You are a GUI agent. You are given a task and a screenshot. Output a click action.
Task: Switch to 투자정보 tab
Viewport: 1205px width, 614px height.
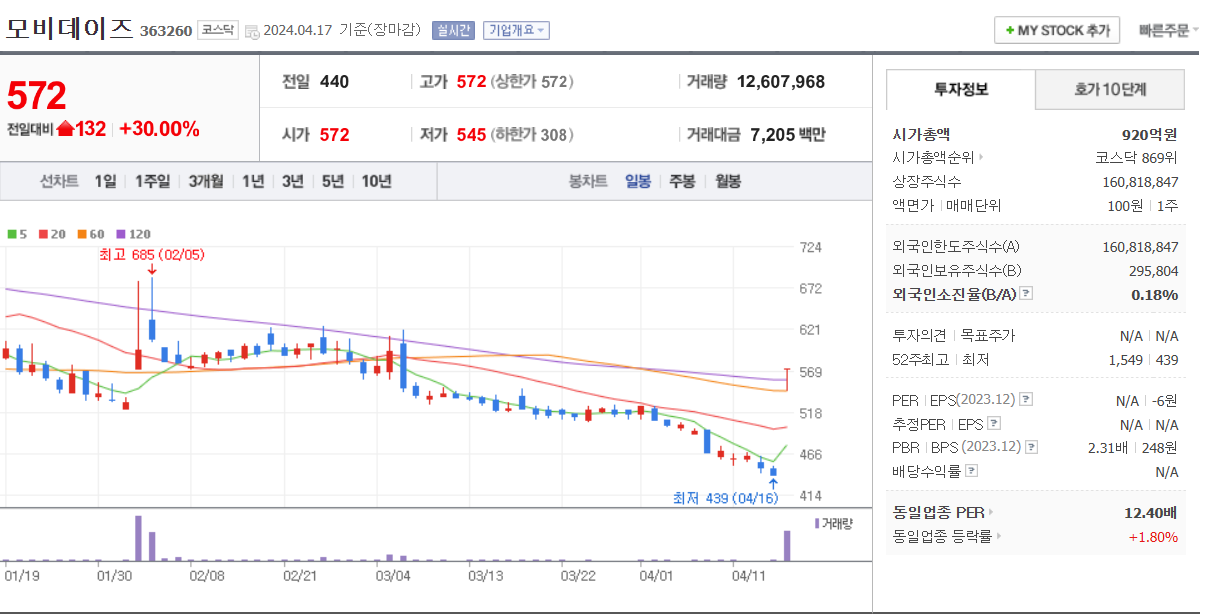(x=961, y=89)
